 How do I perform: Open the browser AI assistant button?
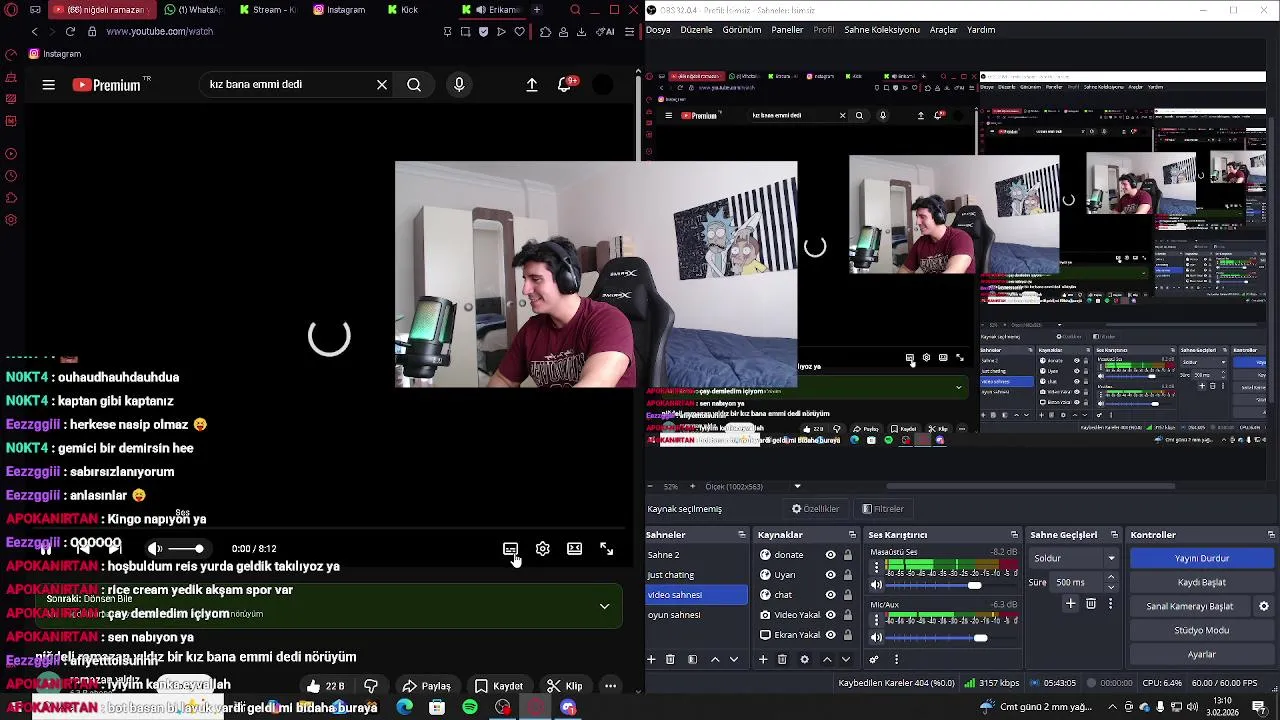pyautogui.click(x=605, y=31)
